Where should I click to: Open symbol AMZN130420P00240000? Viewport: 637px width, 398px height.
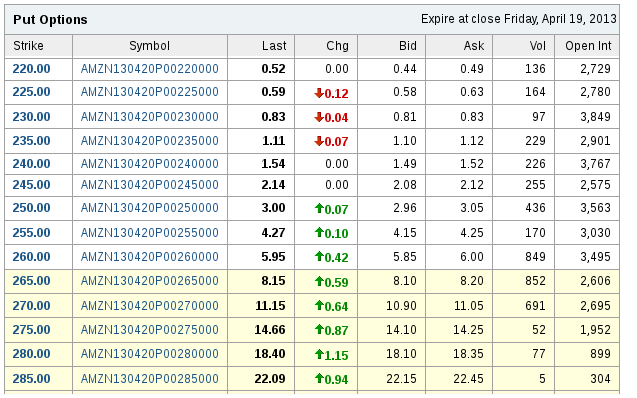tap(150, 164)
